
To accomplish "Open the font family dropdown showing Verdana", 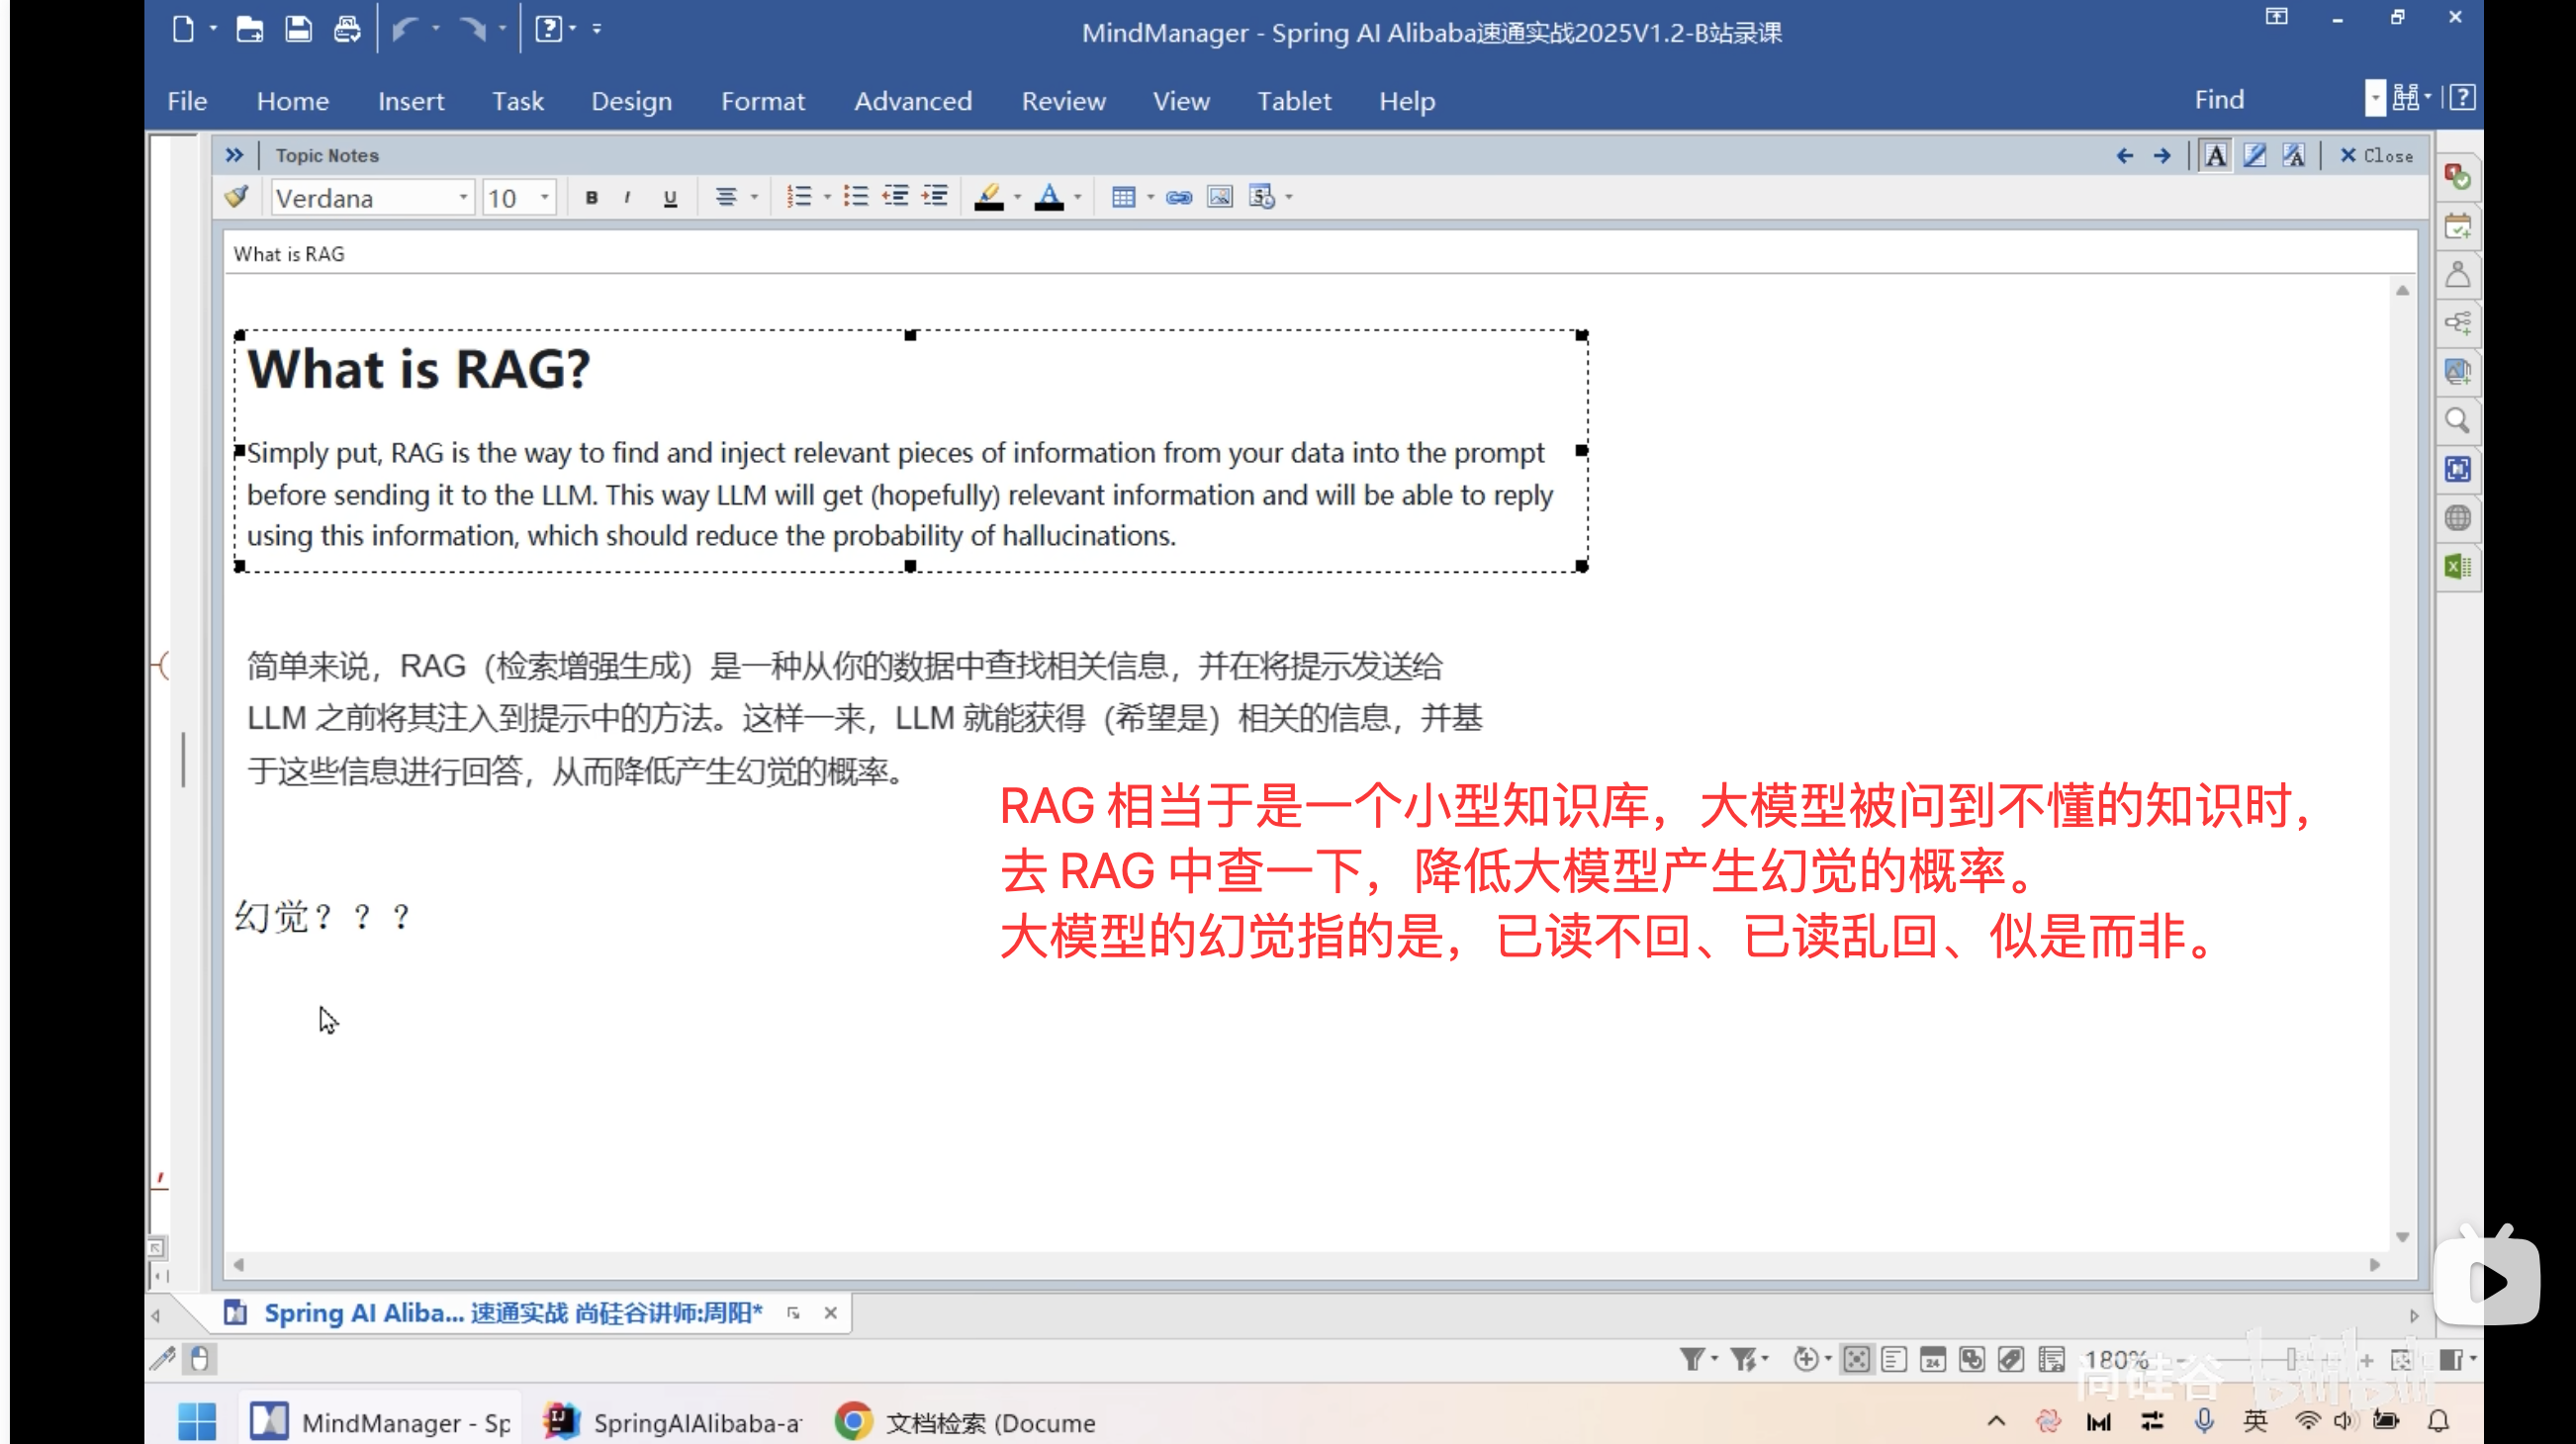I will [462, 197].
